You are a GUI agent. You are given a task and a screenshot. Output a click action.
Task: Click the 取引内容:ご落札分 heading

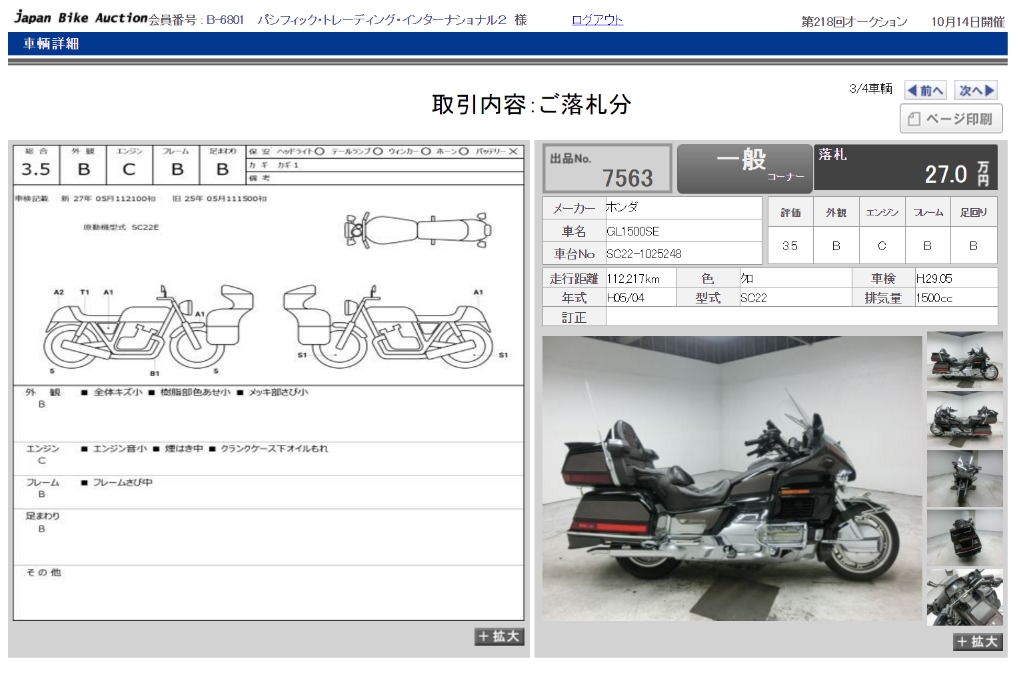[x=531, y=104]
